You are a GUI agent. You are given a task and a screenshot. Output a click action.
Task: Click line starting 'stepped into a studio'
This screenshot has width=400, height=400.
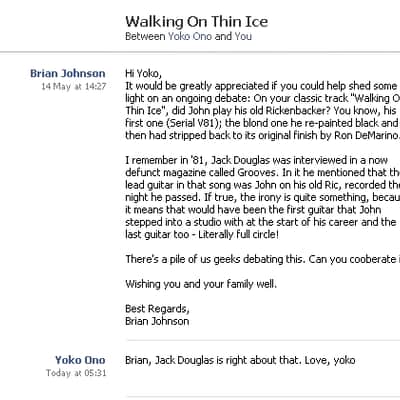point(261,222)
